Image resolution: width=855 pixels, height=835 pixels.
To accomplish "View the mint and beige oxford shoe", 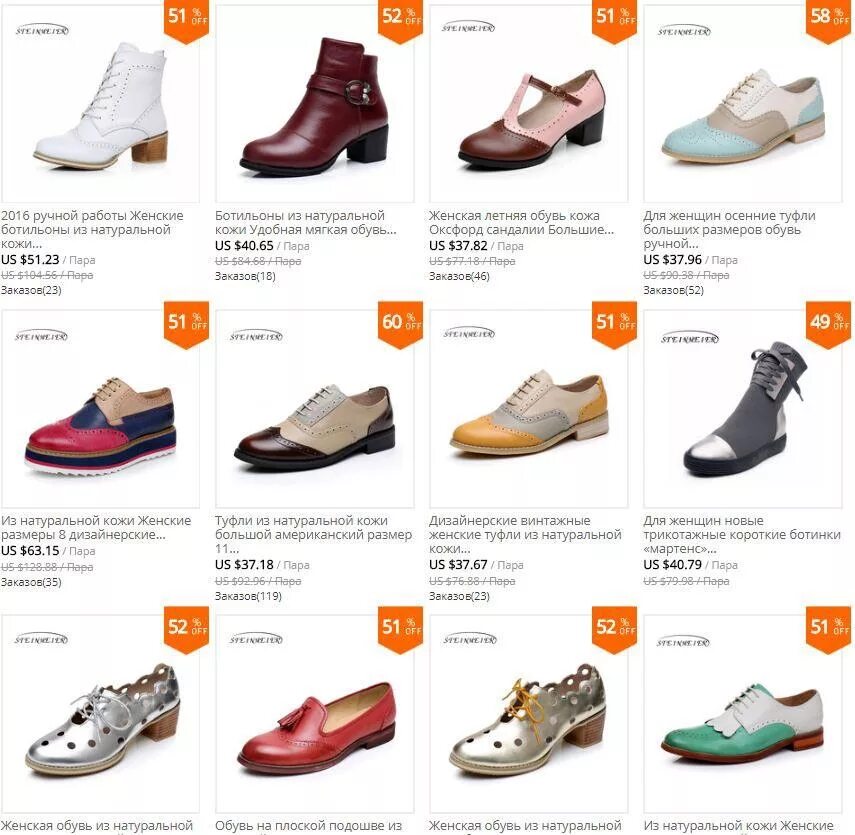I will pos(743,104).
